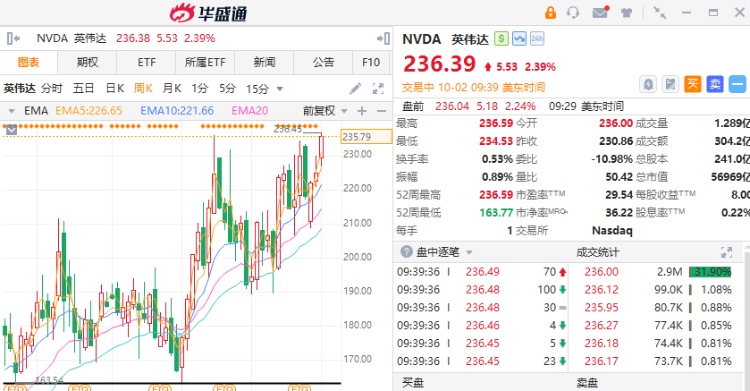Image resolution: width=750 pixels, height=391 pixels.
Task: Click the gray dropdown box at chart top-left
Action: (x=11, y=129)
